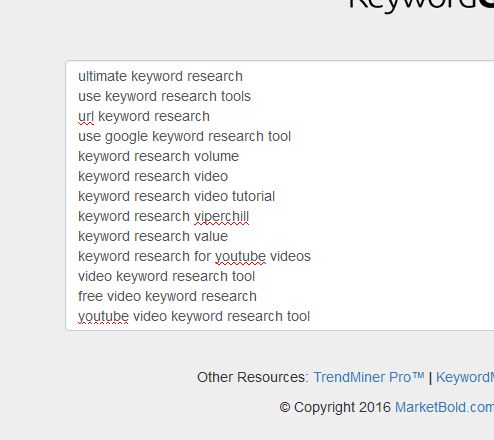
Task: Click the 'use keyword research tools' line
Action: pos(164,96)
